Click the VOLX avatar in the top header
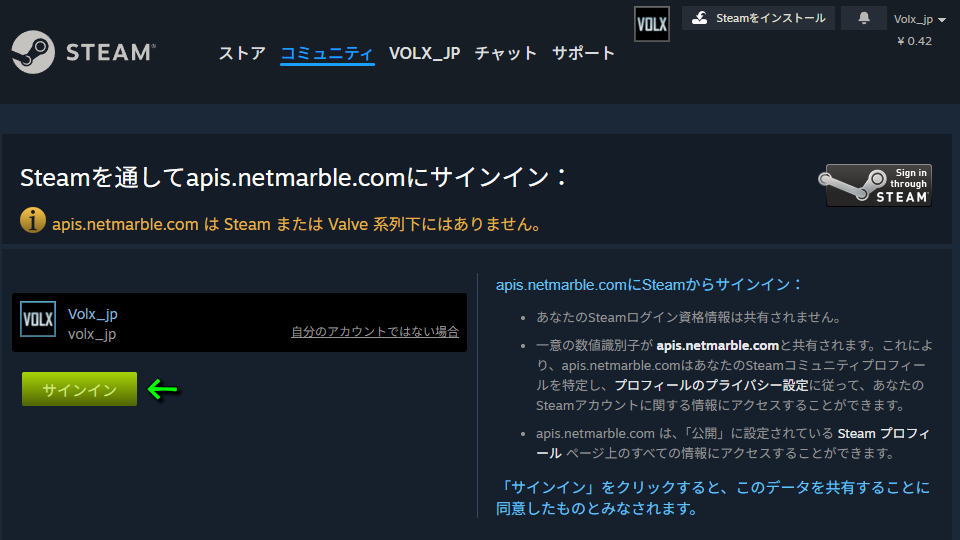Image resolution: width=960 pixels, height=540 pixels. coord(652,24)
